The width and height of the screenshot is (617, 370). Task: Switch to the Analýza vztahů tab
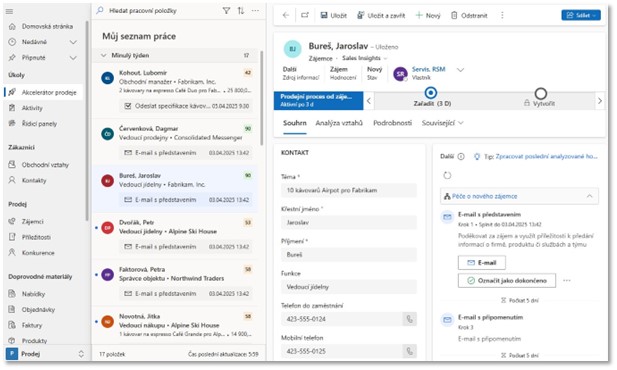(x=339, y=123)
